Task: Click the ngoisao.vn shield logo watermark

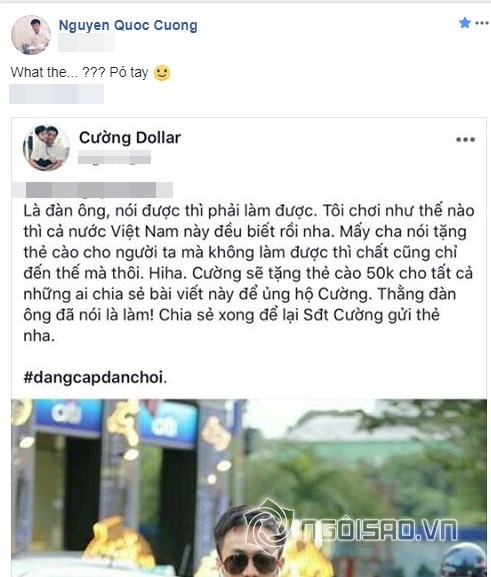Action: (x=269, y=525)
